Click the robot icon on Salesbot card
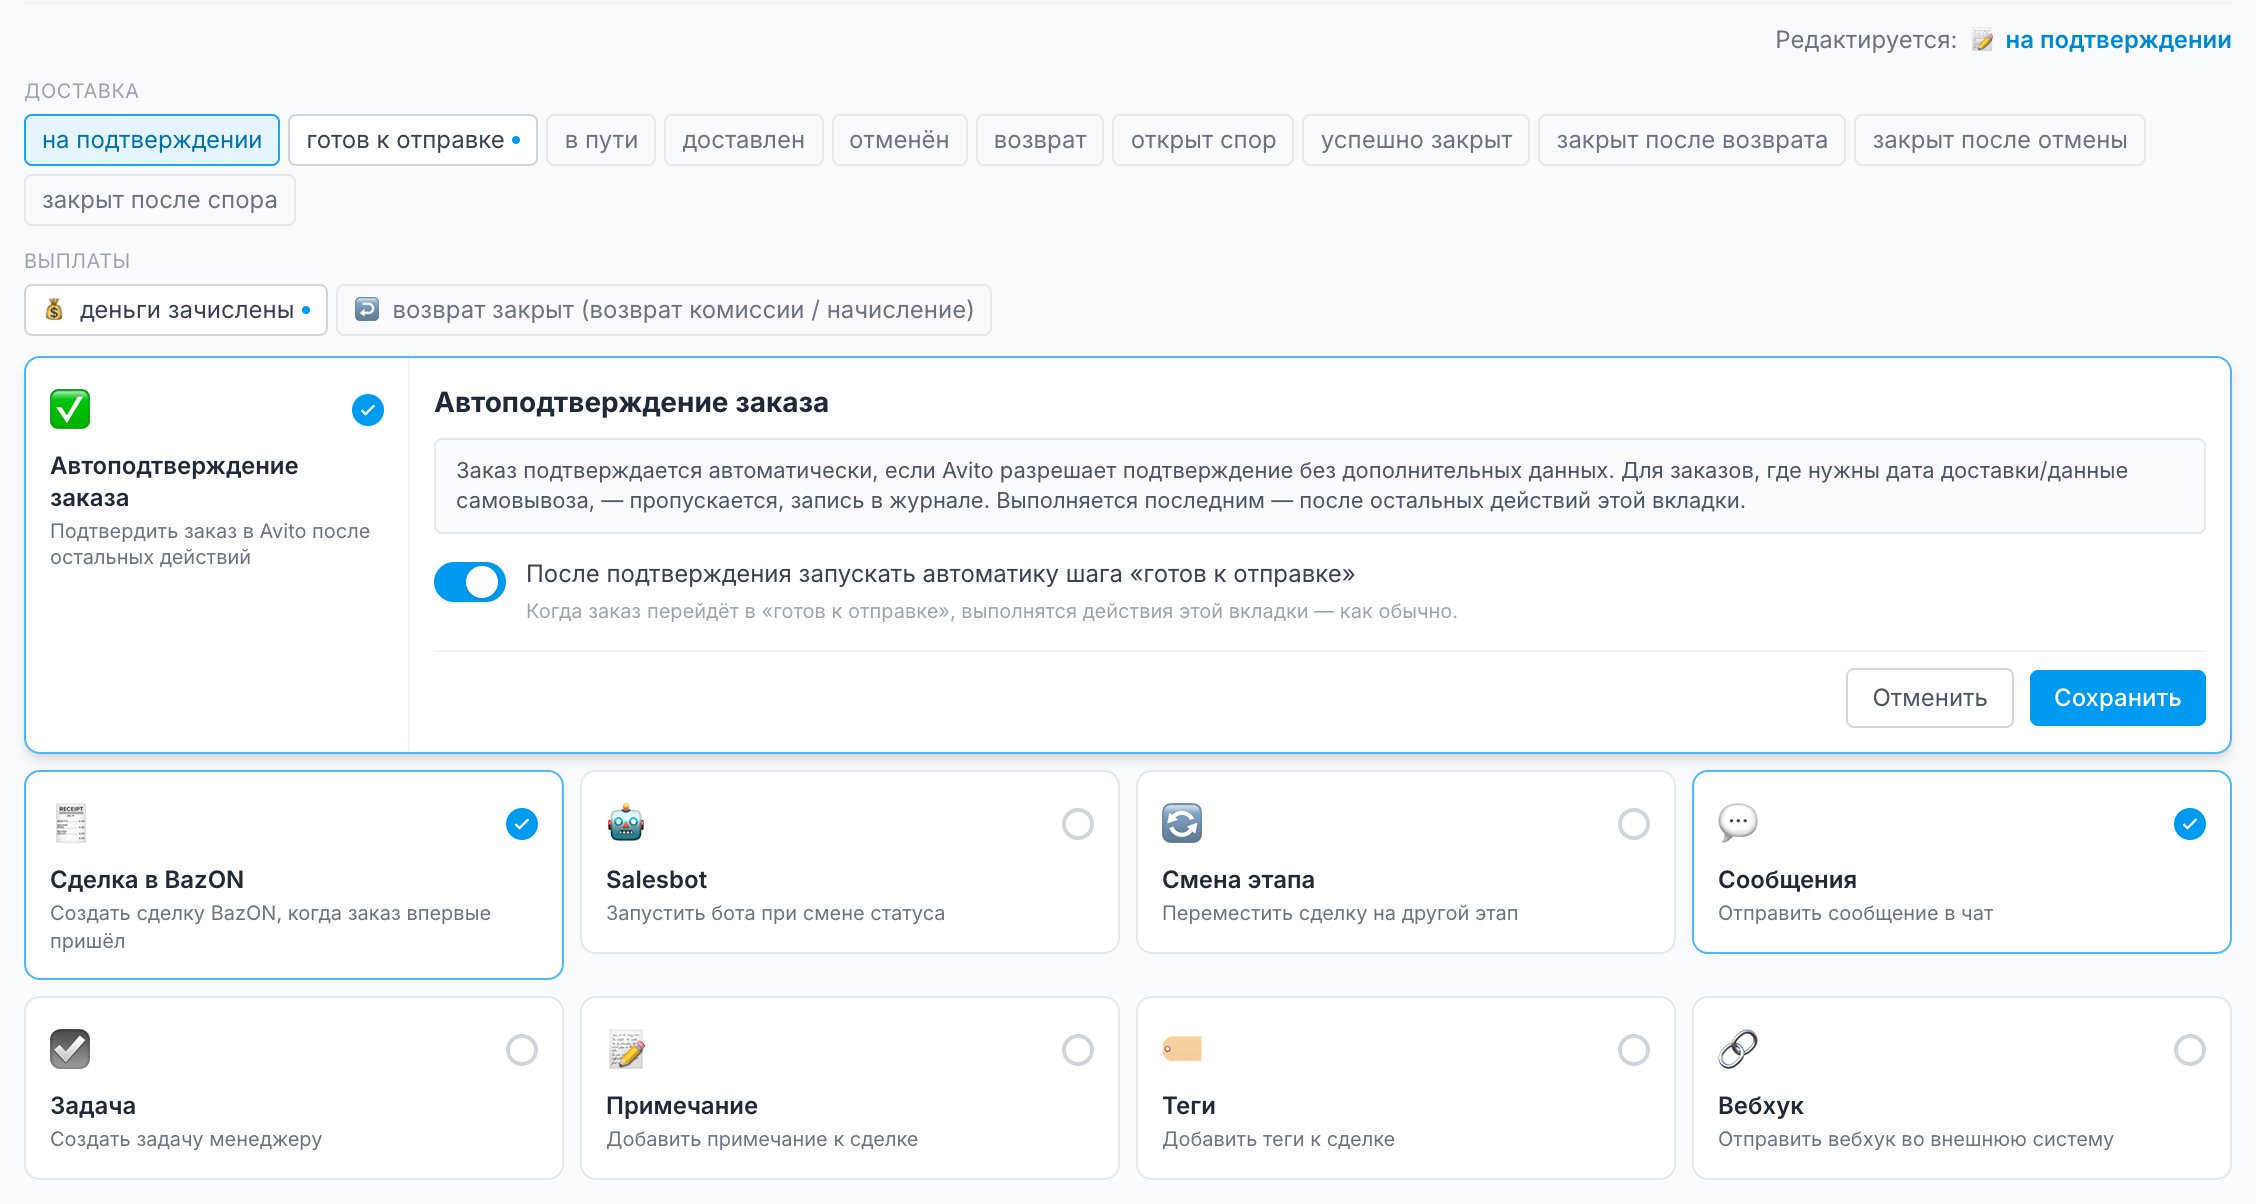The image size is (2256, 1204). pos(626,823)
